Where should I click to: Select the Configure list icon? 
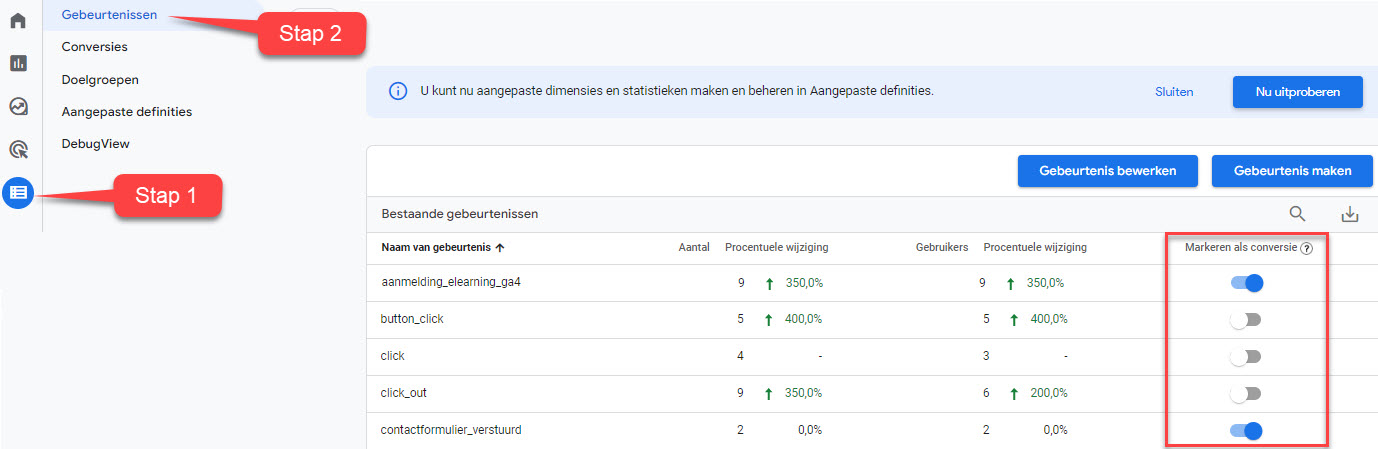18,192
